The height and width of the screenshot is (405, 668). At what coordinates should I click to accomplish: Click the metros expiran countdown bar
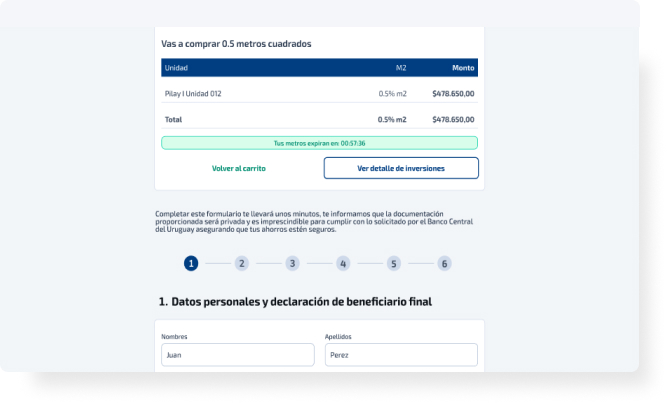[320, 143]
